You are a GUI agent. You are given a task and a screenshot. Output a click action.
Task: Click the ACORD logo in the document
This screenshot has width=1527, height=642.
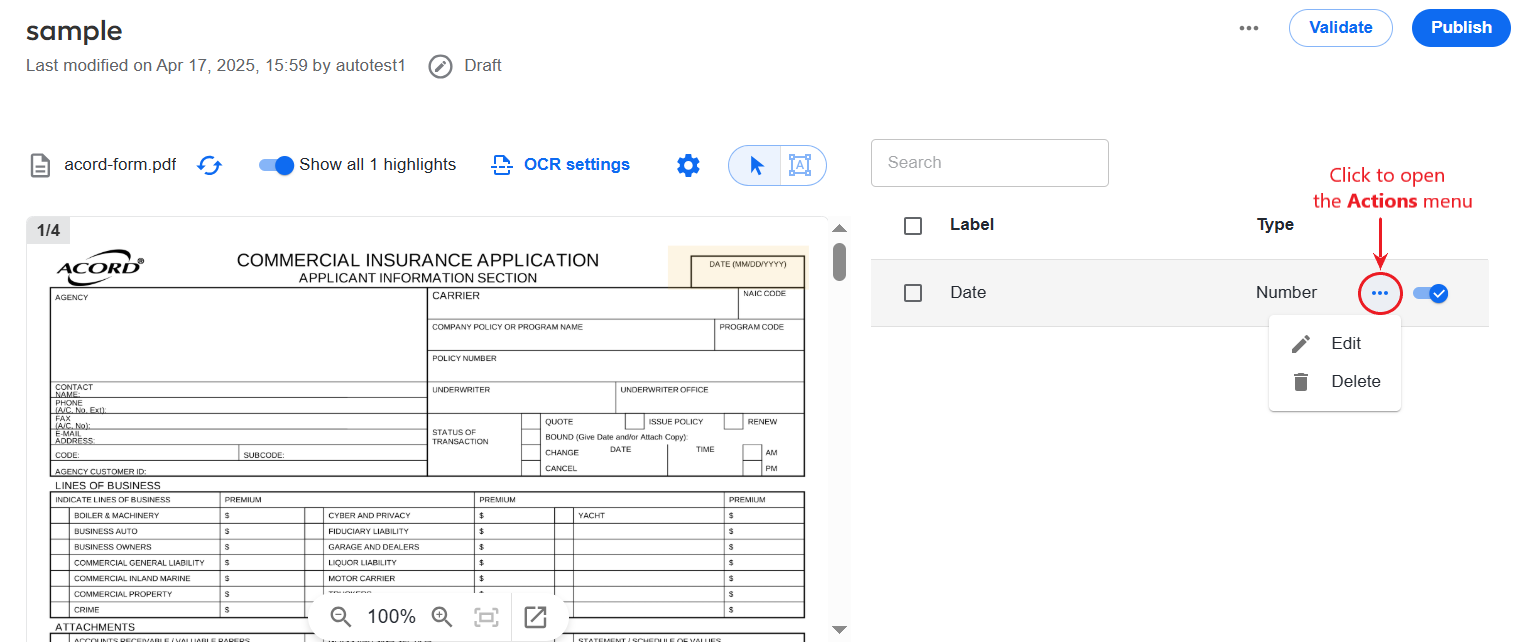pyautogui.click(x=100, y=267)
